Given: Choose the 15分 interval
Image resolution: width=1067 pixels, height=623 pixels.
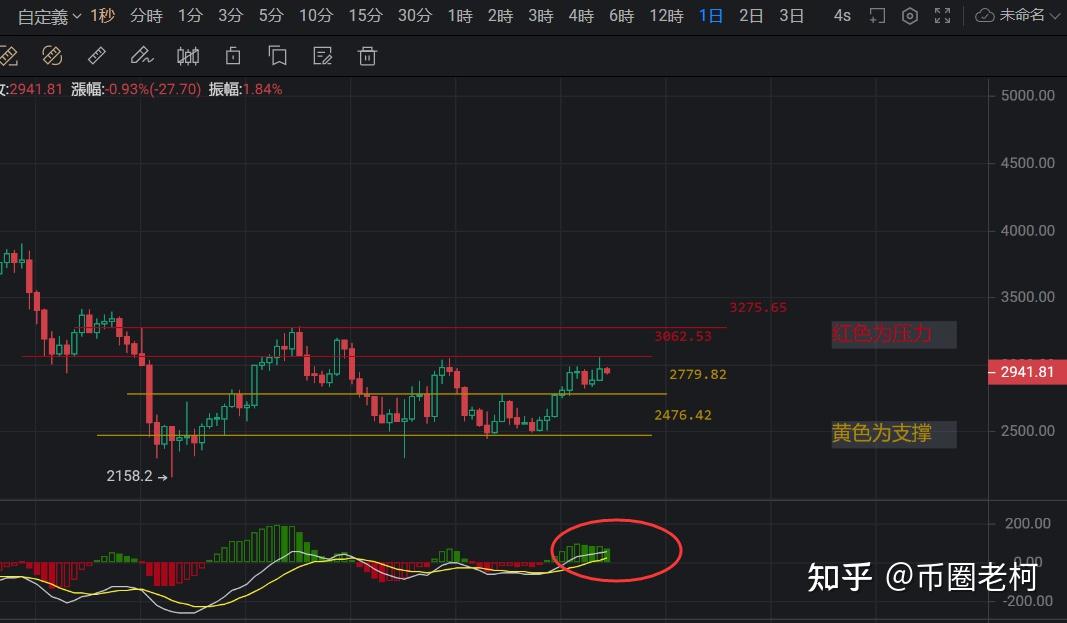Looking at the screenshot, I should pyautogui.click(x=365, y=16).
